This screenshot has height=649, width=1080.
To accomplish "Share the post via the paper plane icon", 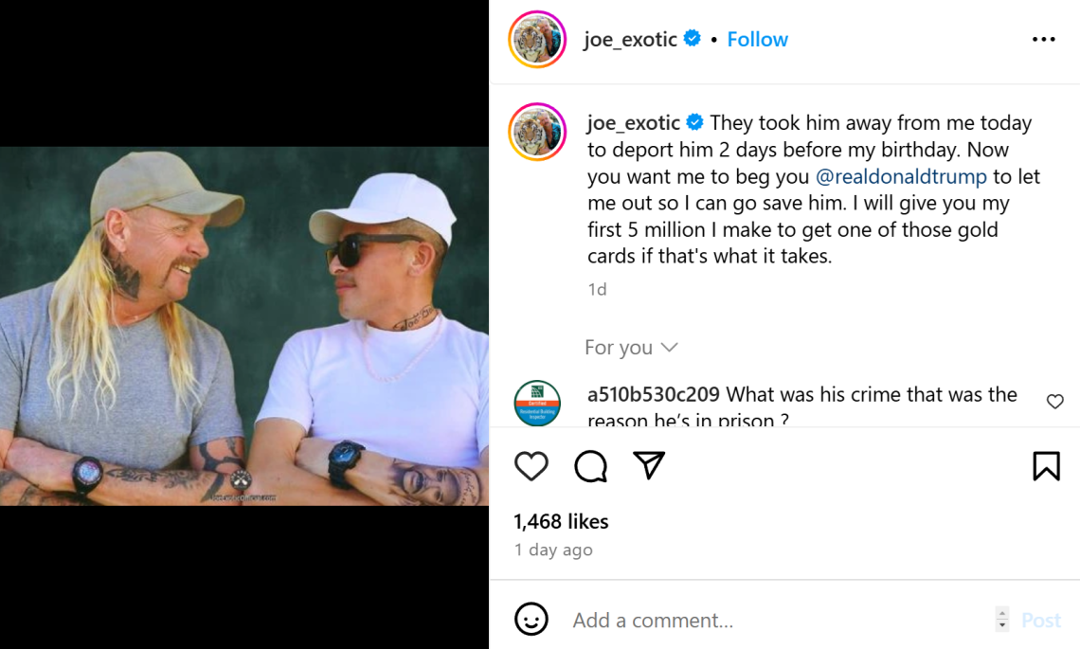I will tap(648, 466).
